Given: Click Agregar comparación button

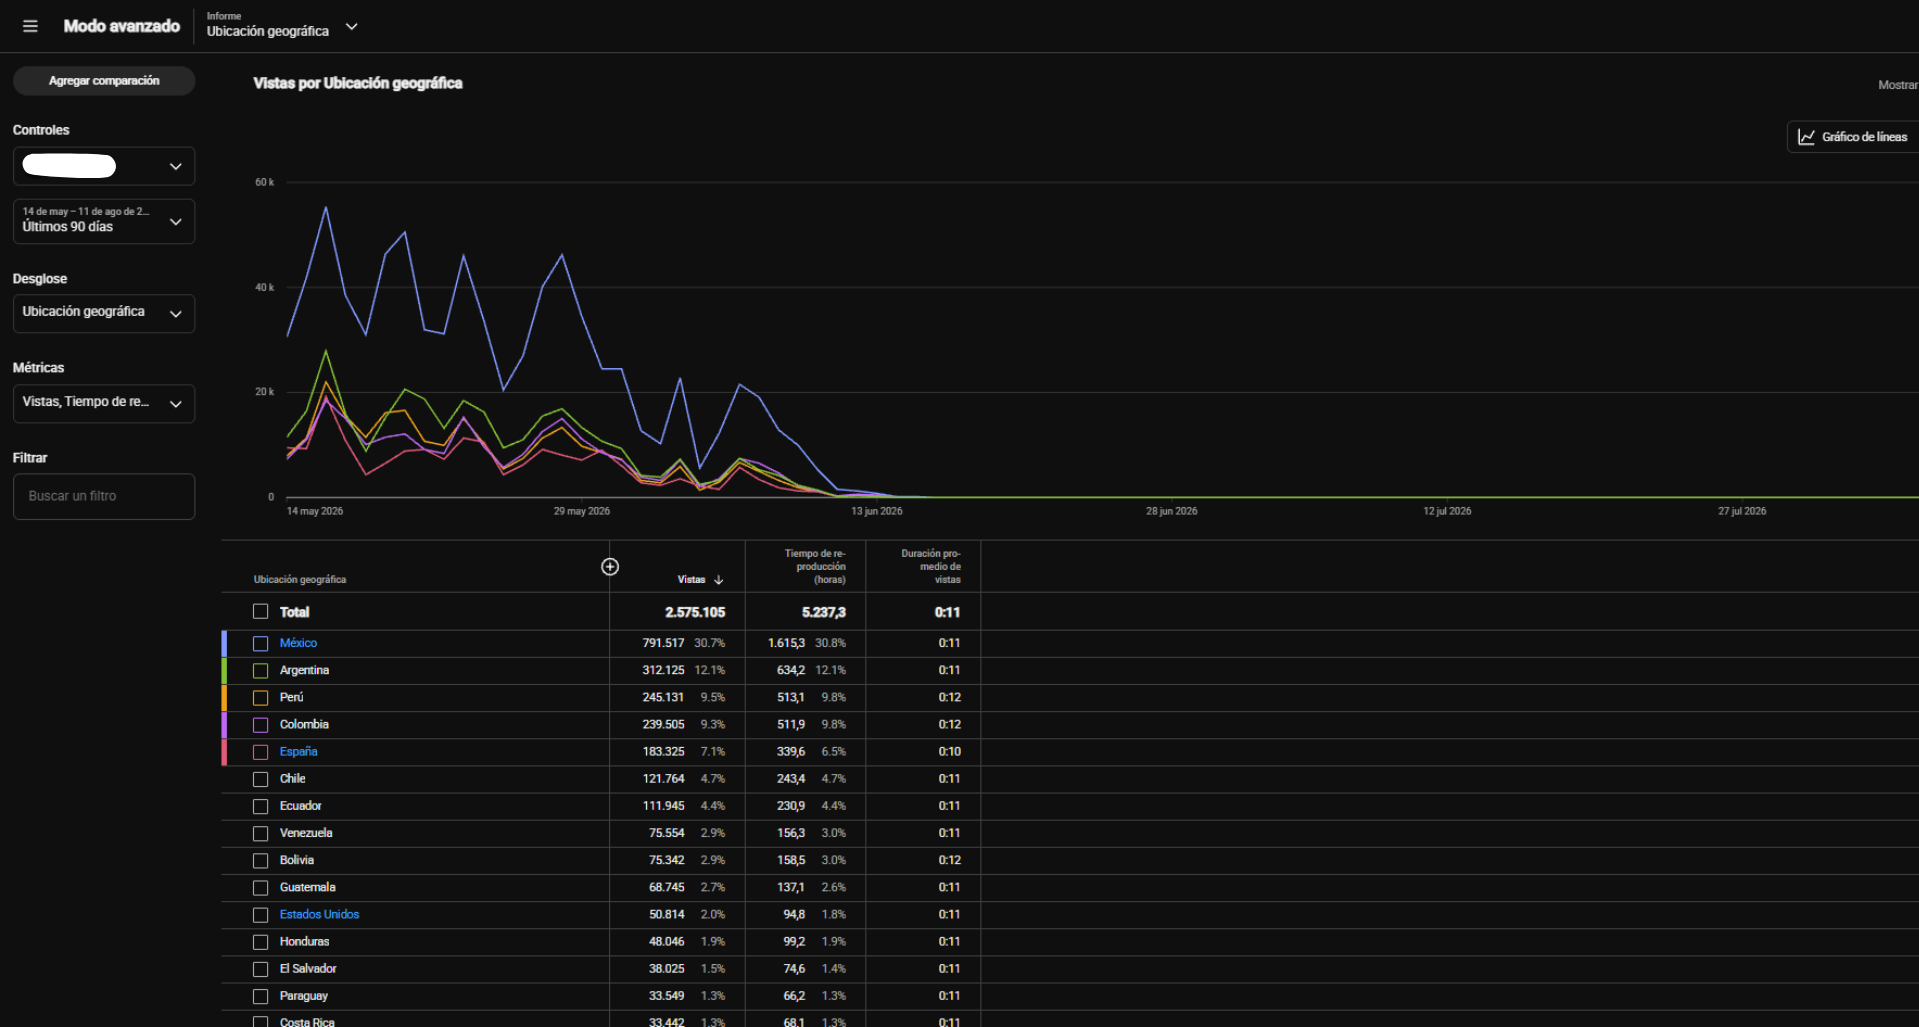Looking at the screenshot, I should click(x=104, y=81).
